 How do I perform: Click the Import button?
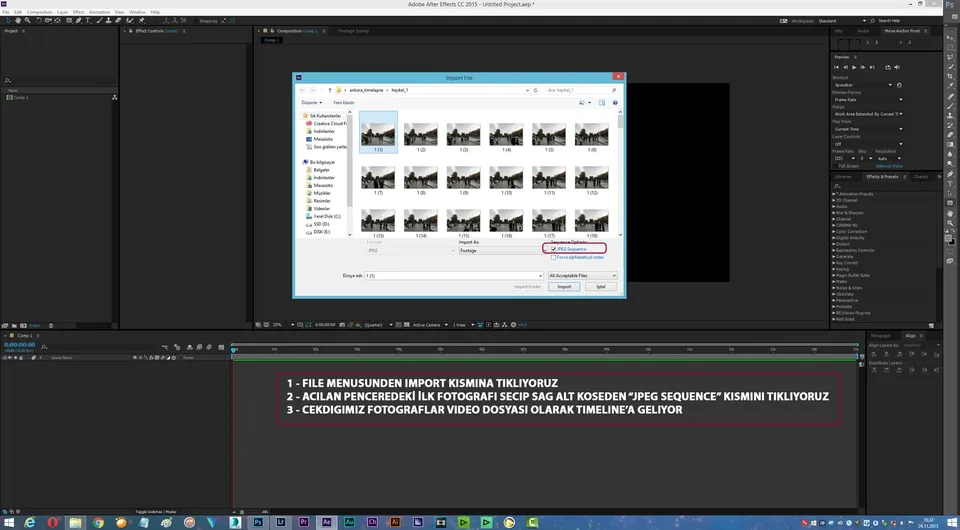[x=564, y=286]
